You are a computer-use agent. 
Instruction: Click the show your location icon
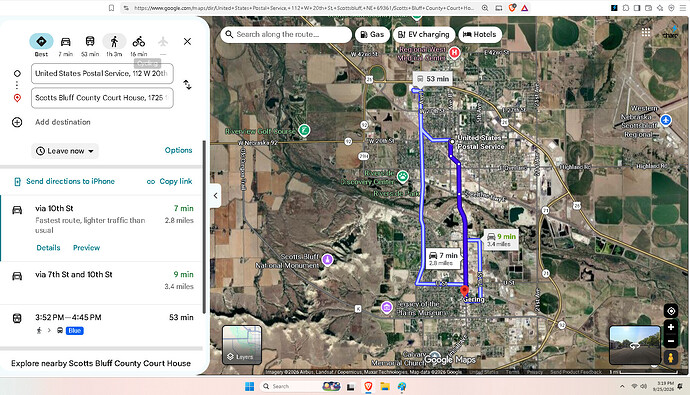coord(671,311)
